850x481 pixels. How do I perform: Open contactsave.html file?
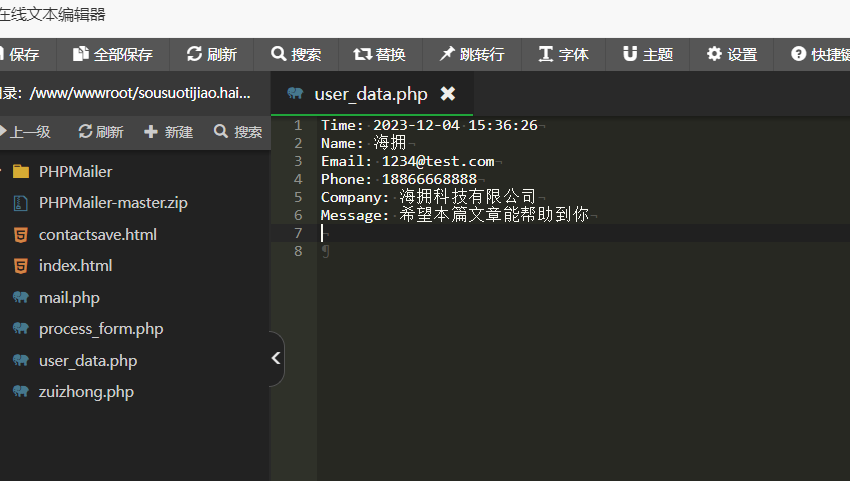point(98,235)
